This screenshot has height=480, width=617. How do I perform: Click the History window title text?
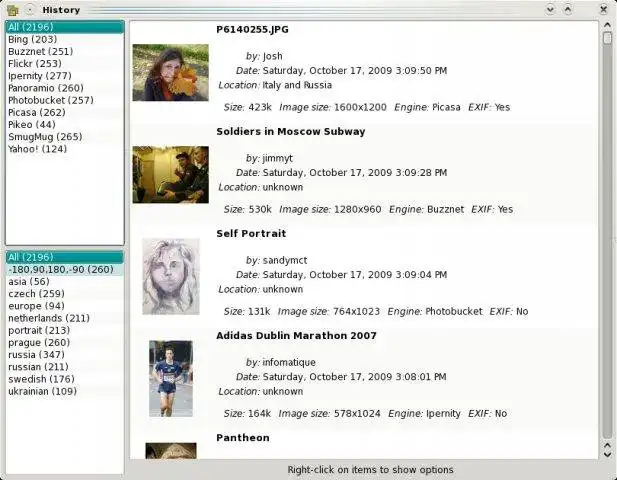click(x=61, y=10)
